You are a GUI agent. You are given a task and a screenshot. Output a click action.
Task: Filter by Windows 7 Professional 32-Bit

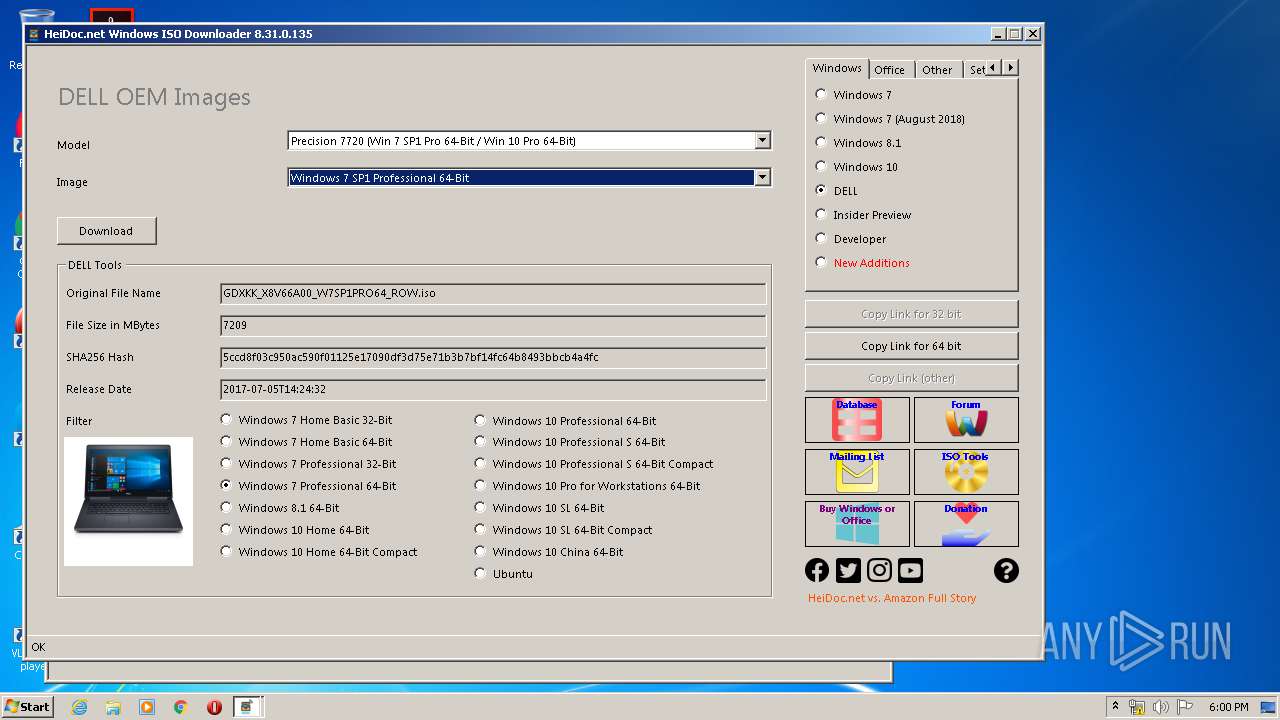point(226,463)
